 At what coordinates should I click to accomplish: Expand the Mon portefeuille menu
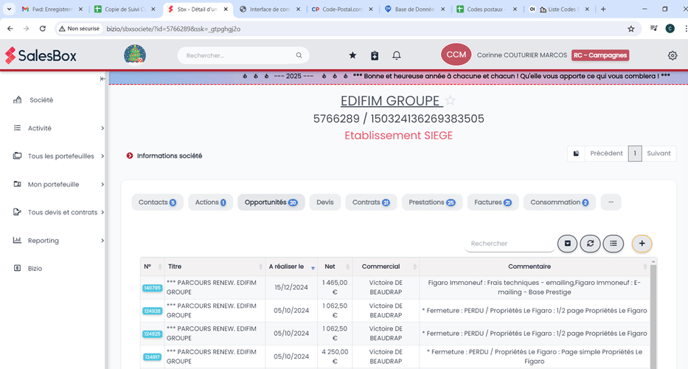pos(58,184)
